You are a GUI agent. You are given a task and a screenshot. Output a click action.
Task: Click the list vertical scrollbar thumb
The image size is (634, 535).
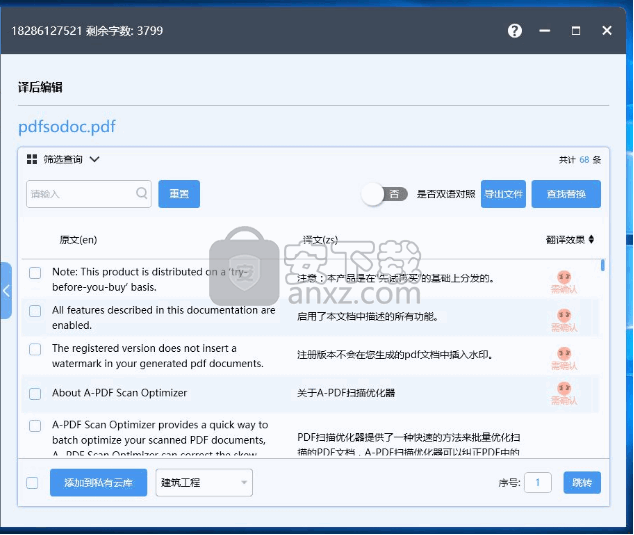pos(603,265)
